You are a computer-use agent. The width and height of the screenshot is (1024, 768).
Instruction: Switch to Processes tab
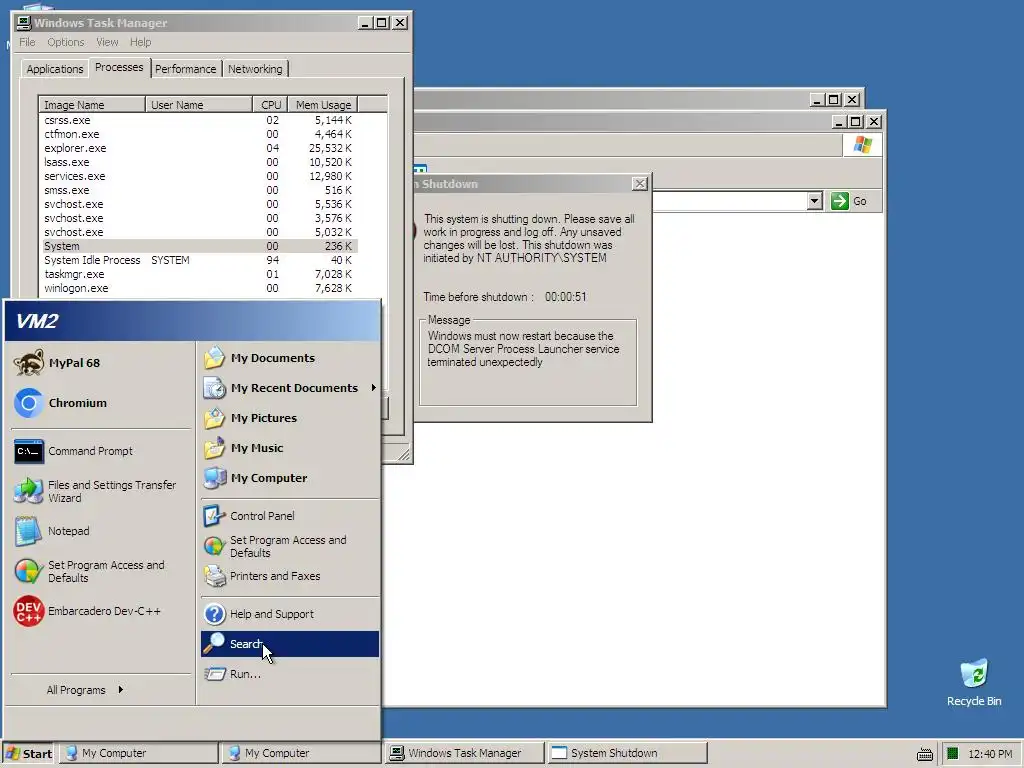pos(119,67)
